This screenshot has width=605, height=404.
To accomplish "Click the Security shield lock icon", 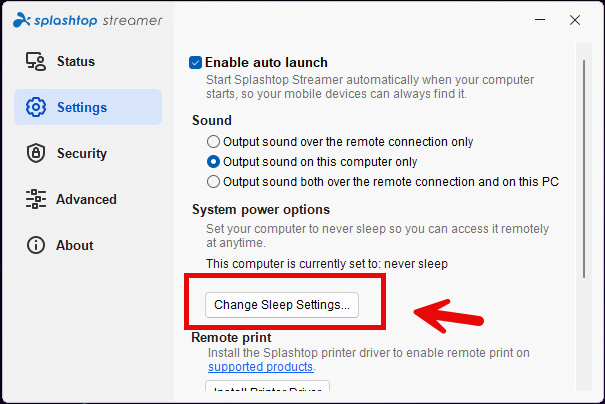I will [x=36, y=154].
